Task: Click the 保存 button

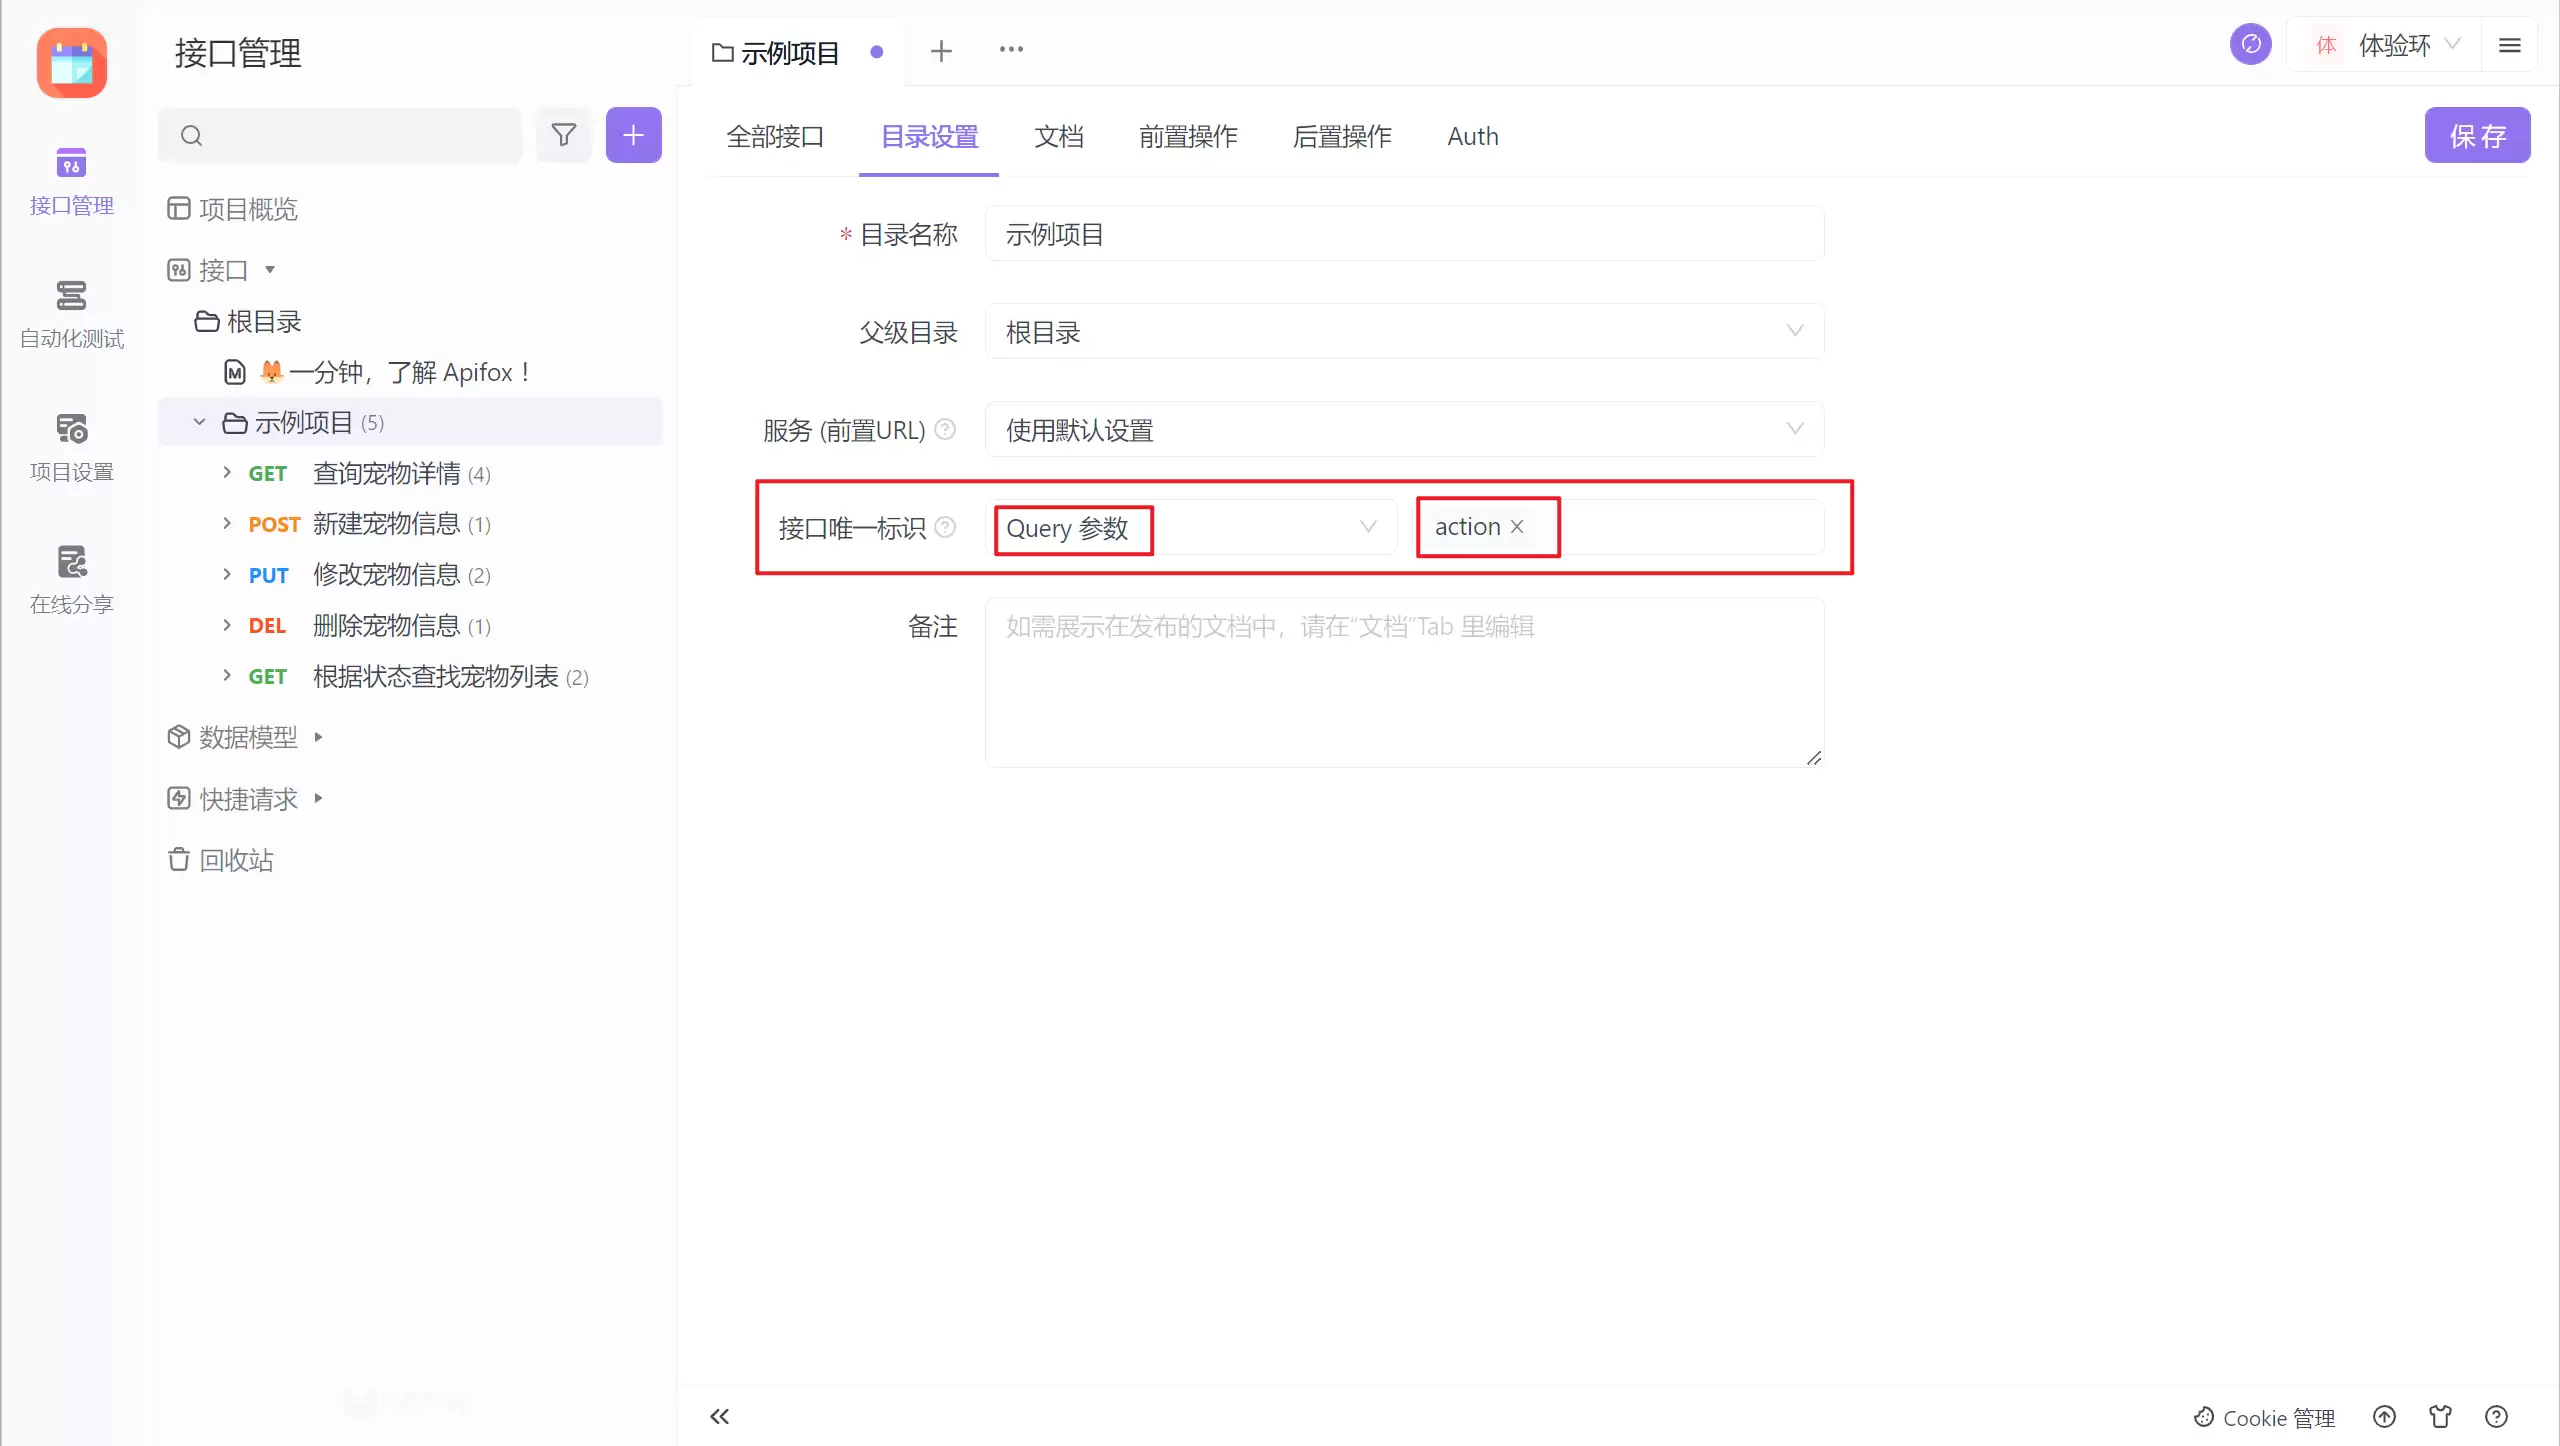Action: pyautogui.click(x=2477, y=135)
